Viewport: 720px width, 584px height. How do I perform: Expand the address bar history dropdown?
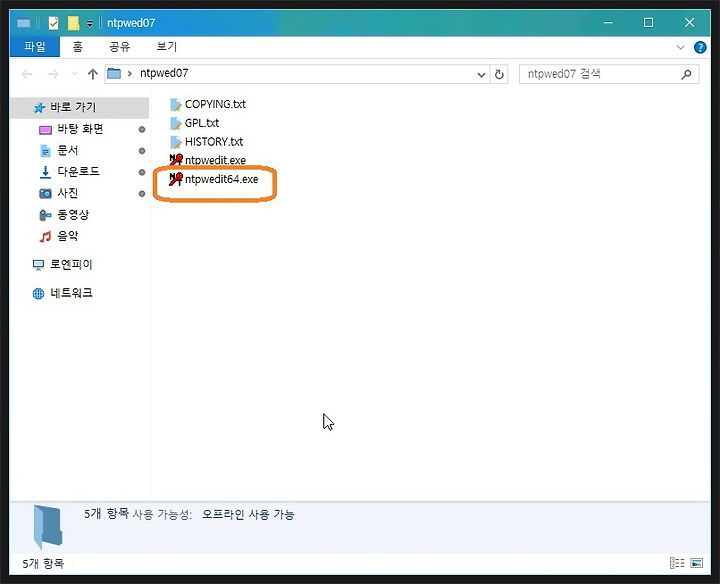(x=481, y=74)
